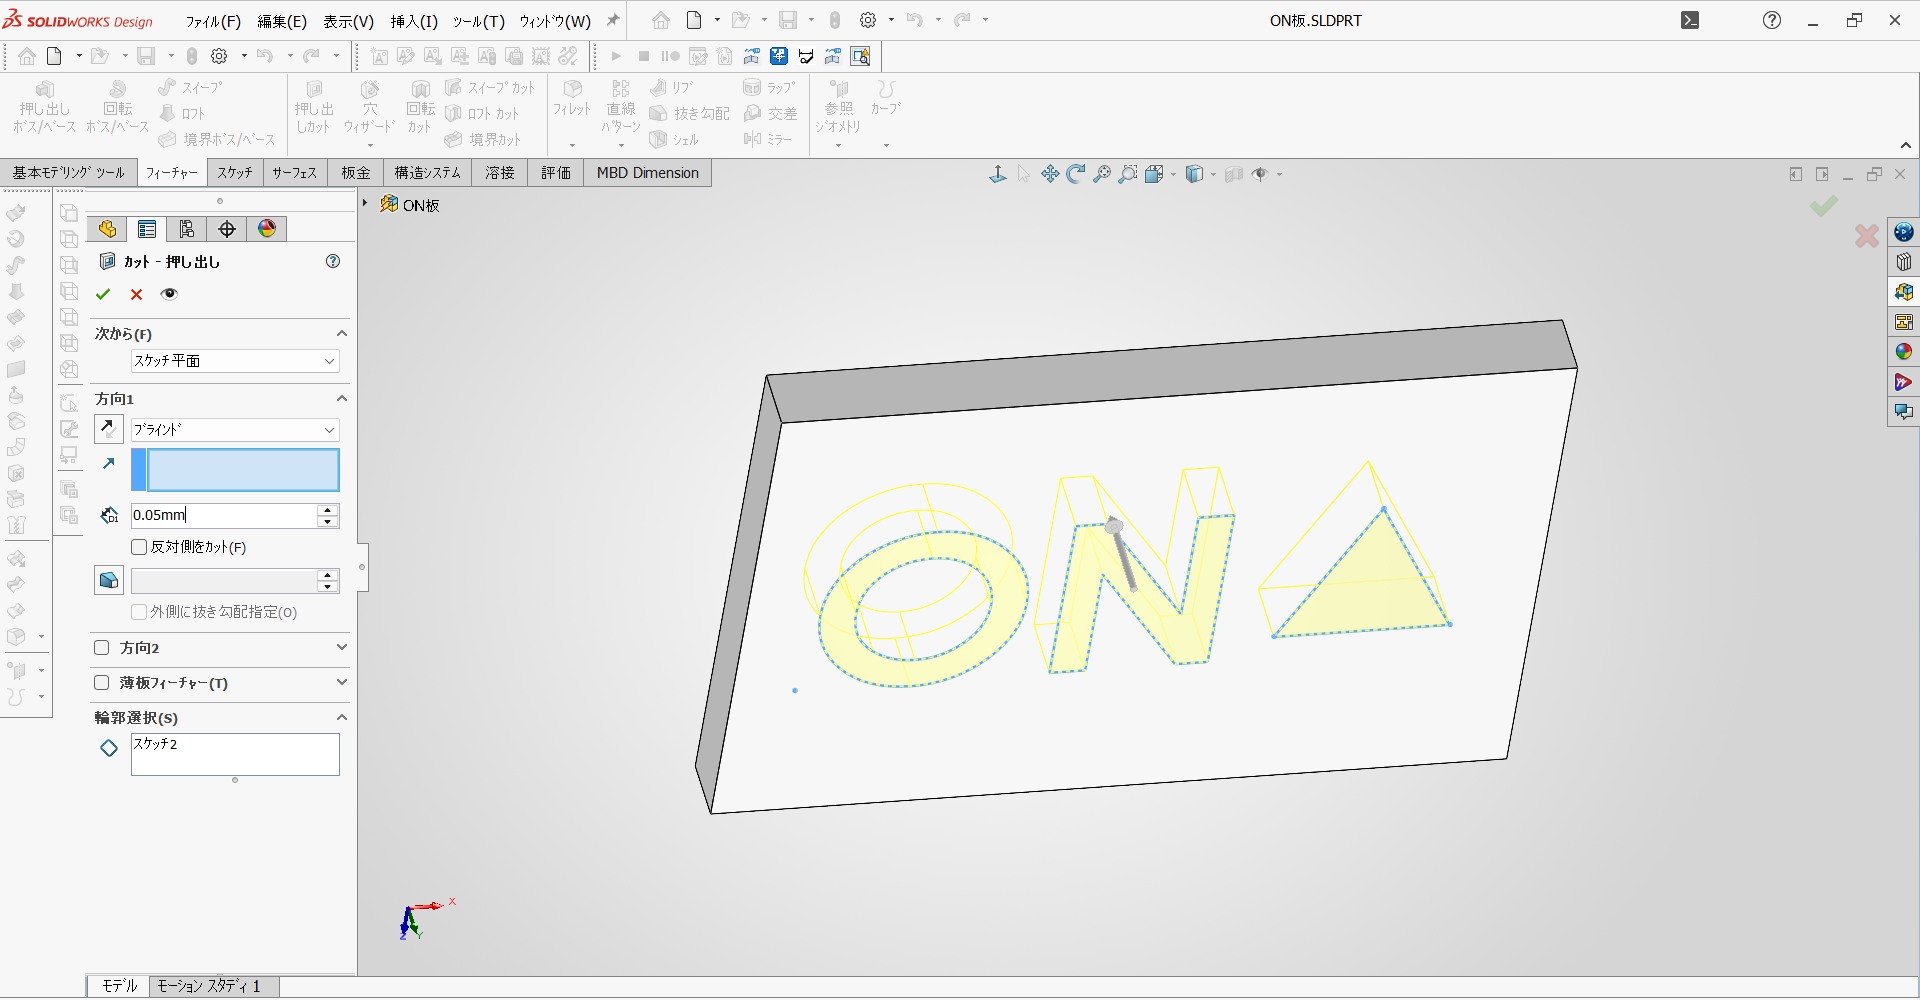
Task: Switch to the 板金 tab
Action: coord(355,173)
